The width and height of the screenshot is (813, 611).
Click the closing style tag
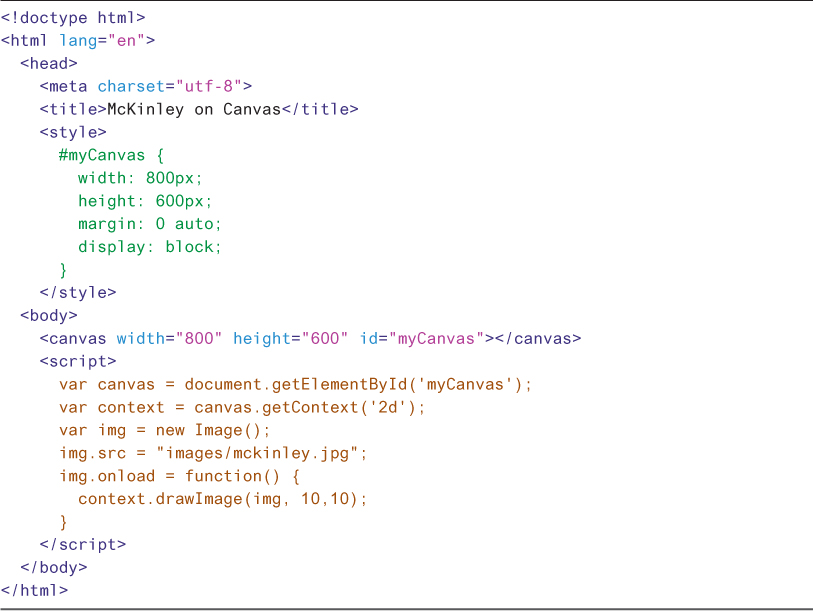click(78, 293)
